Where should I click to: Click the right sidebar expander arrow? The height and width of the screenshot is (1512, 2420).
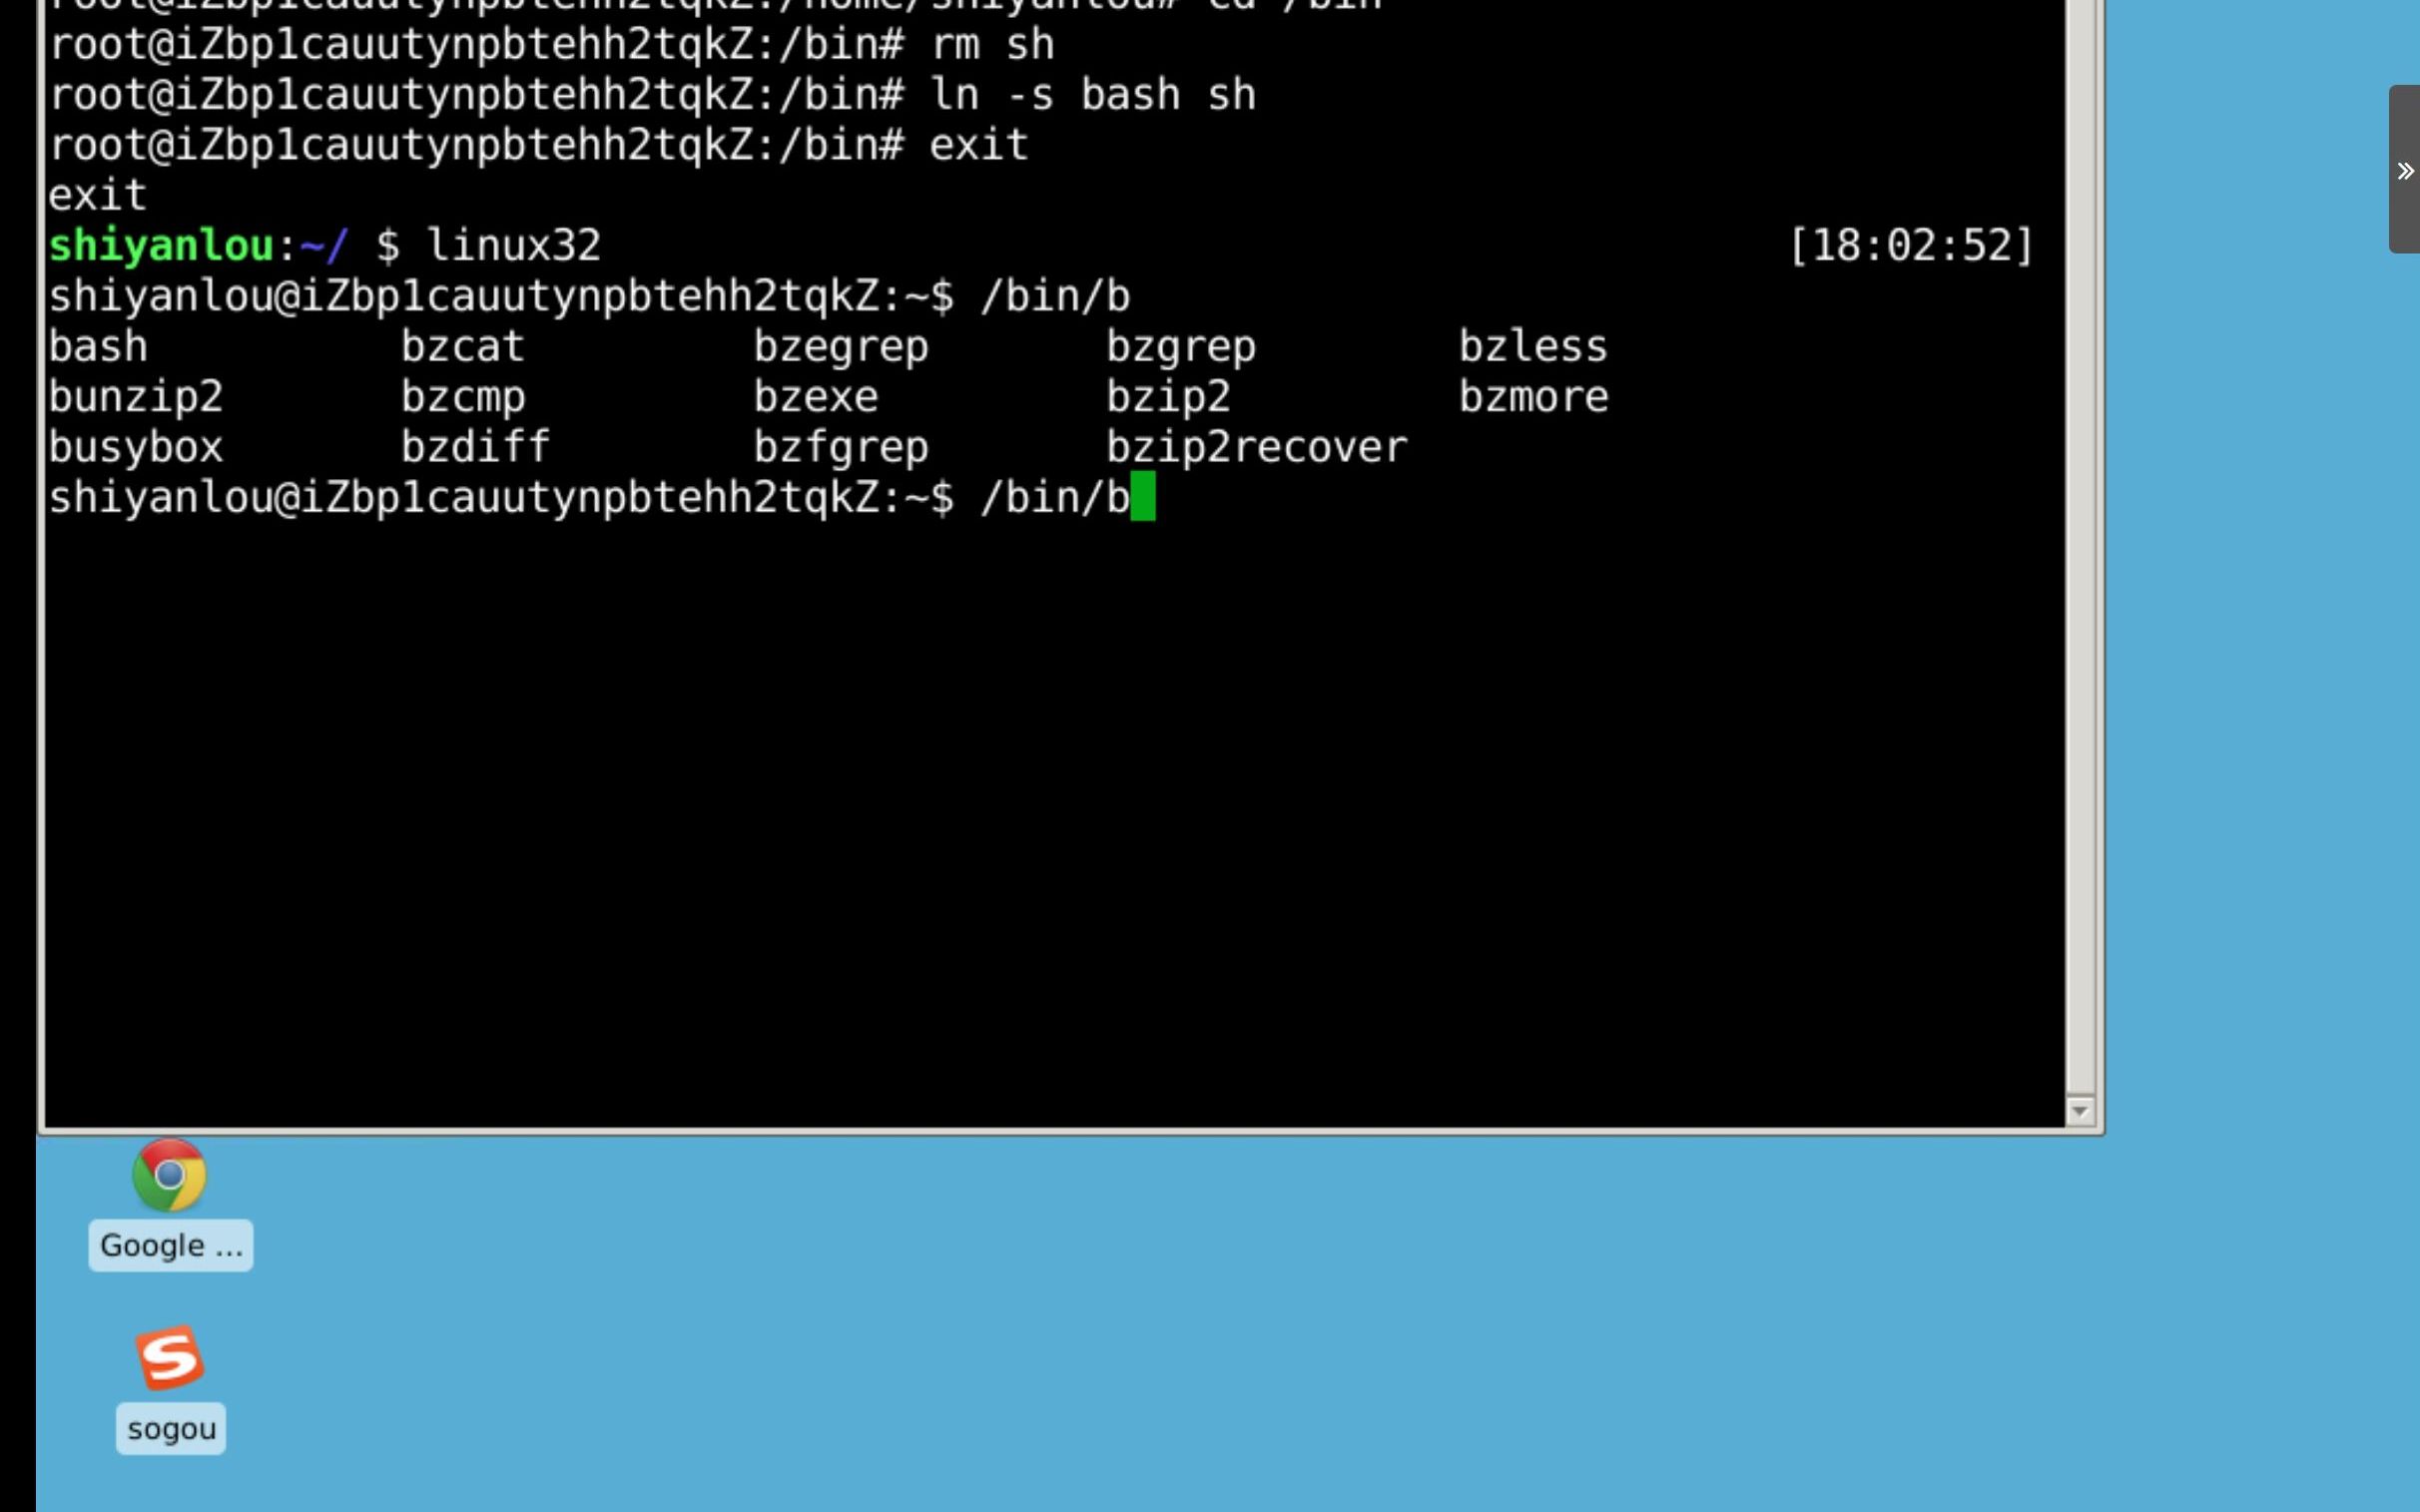point(2404,169)
